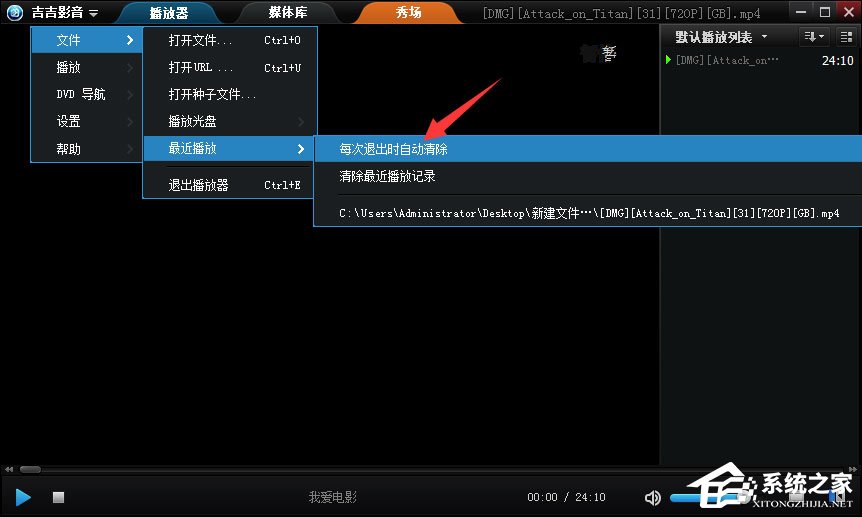Click the playlist view mode icon
Screen dimensions: 862x517
coord(847,37)
